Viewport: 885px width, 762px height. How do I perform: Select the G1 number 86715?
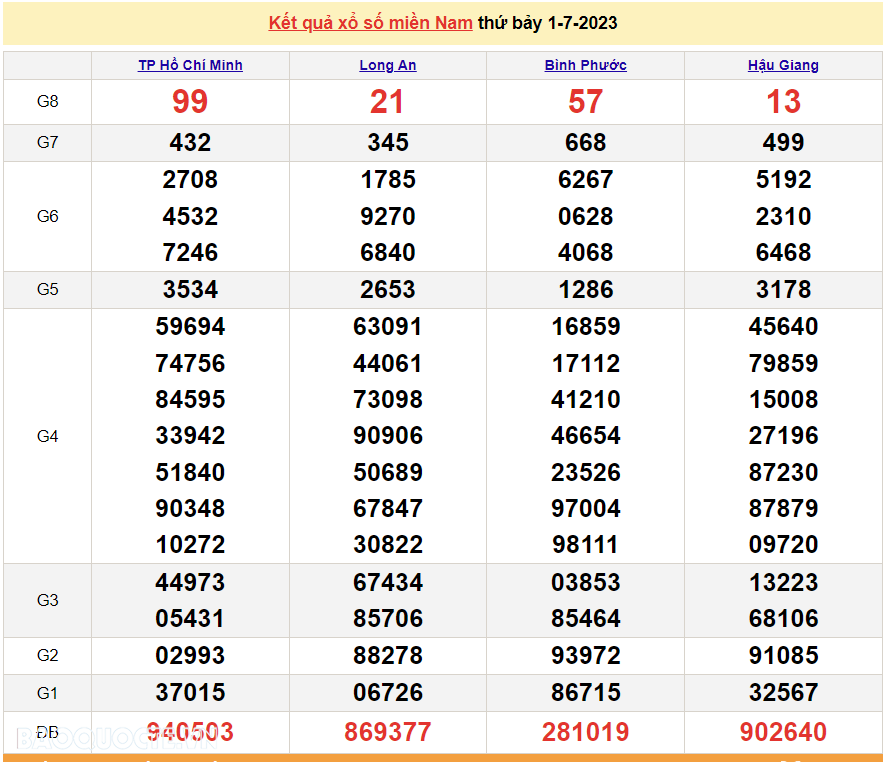(x=585, y=692)
